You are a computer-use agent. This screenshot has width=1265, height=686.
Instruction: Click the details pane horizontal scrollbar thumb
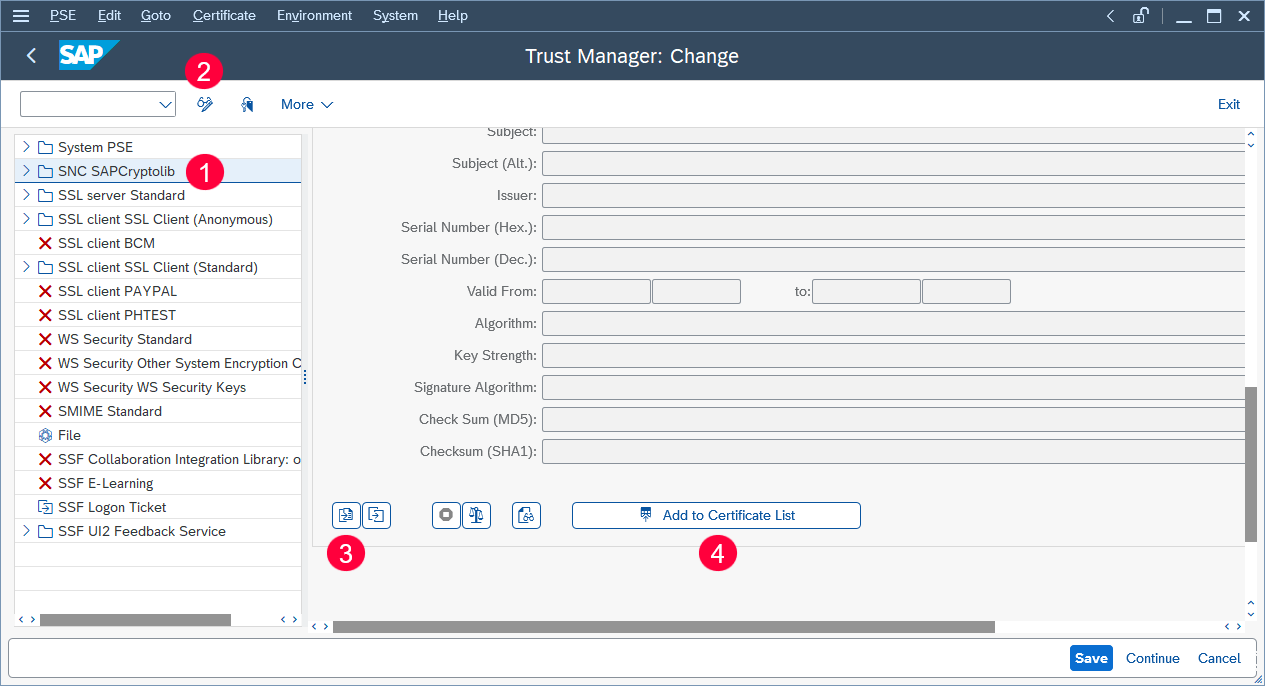pos(664,626)
